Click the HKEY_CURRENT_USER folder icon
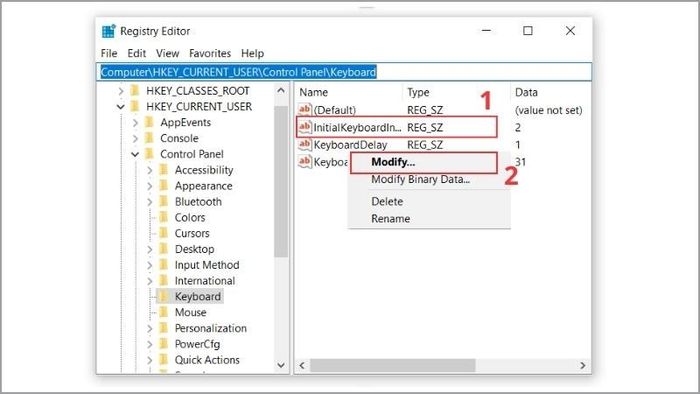700x394 pixels. tap(135, 107)
